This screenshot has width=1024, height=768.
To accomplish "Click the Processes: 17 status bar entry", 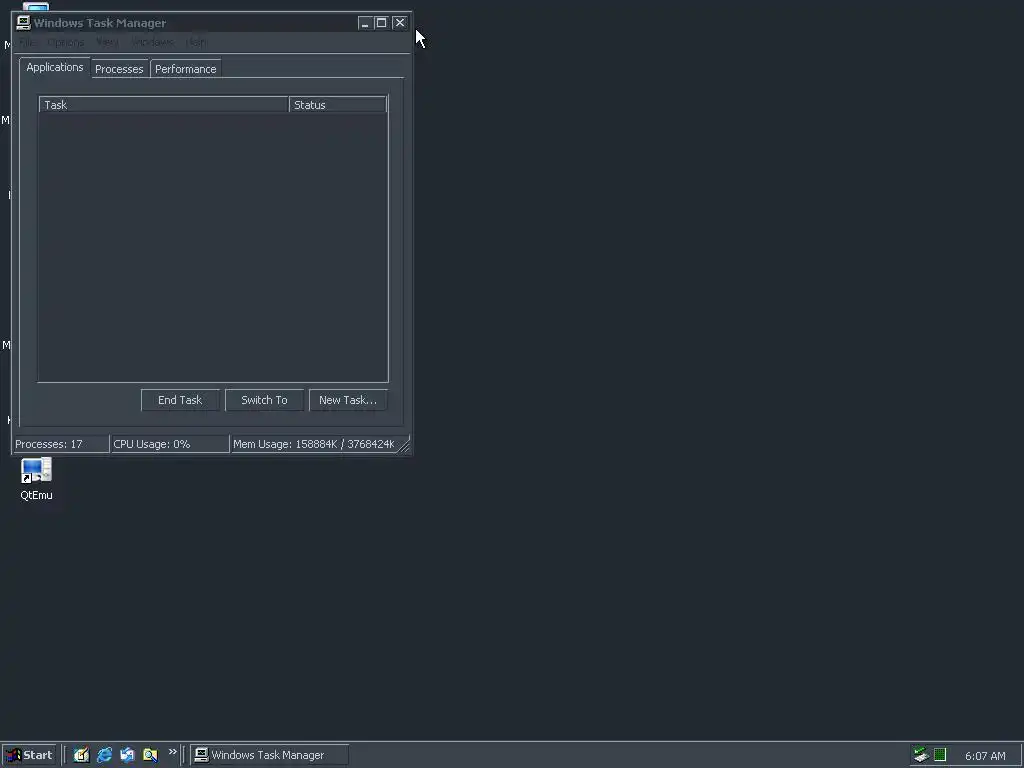I will 61,444.
